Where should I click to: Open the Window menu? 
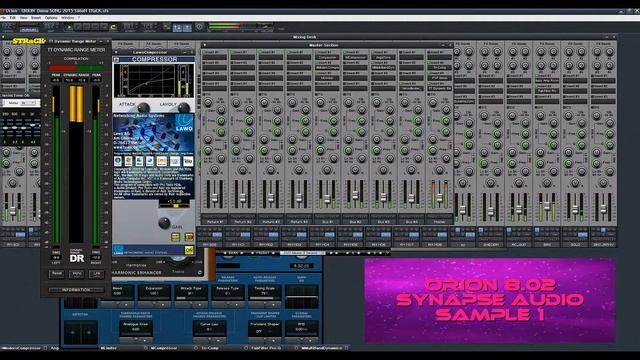pyautogui.click(x=67, y=18)
